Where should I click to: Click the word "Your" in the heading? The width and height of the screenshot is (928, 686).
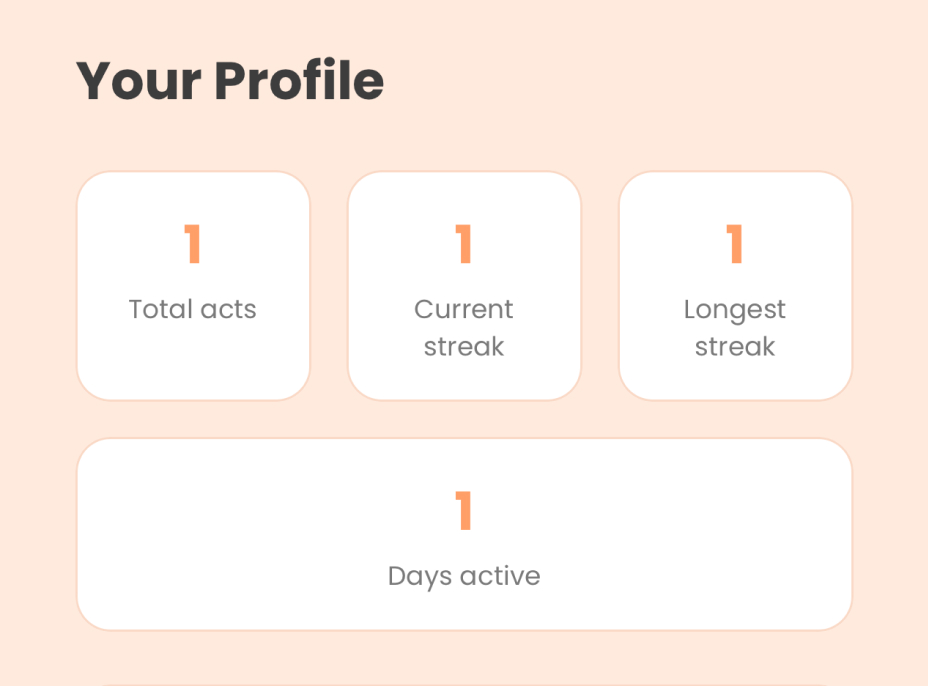click(x=139, y=82)
